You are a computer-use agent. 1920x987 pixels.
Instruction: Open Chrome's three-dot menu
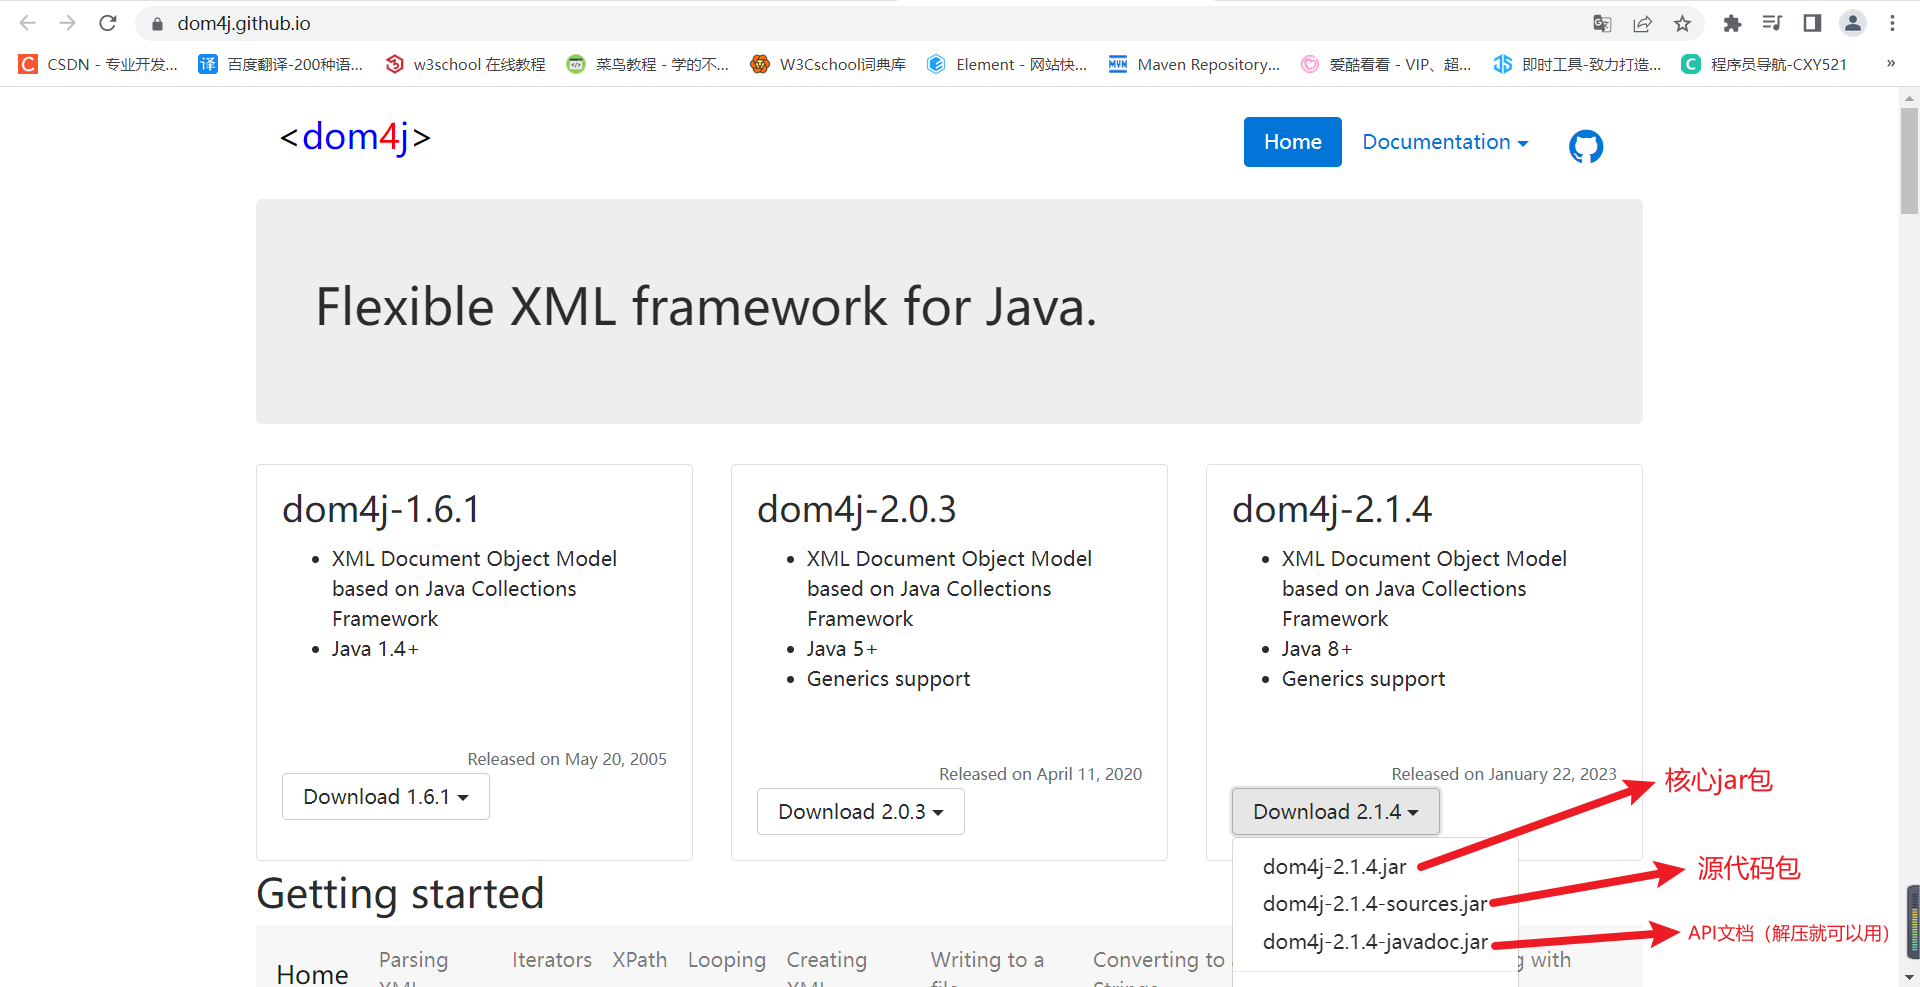1892,23
